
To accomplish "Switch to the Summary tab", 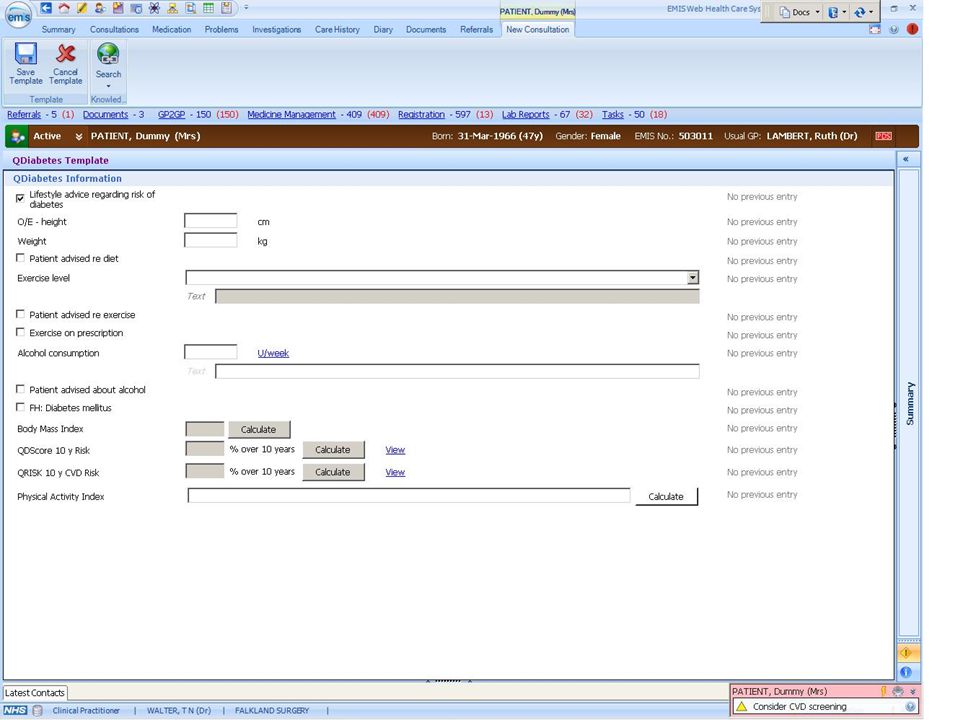I will pyautogui.click(x=58, y=29).
